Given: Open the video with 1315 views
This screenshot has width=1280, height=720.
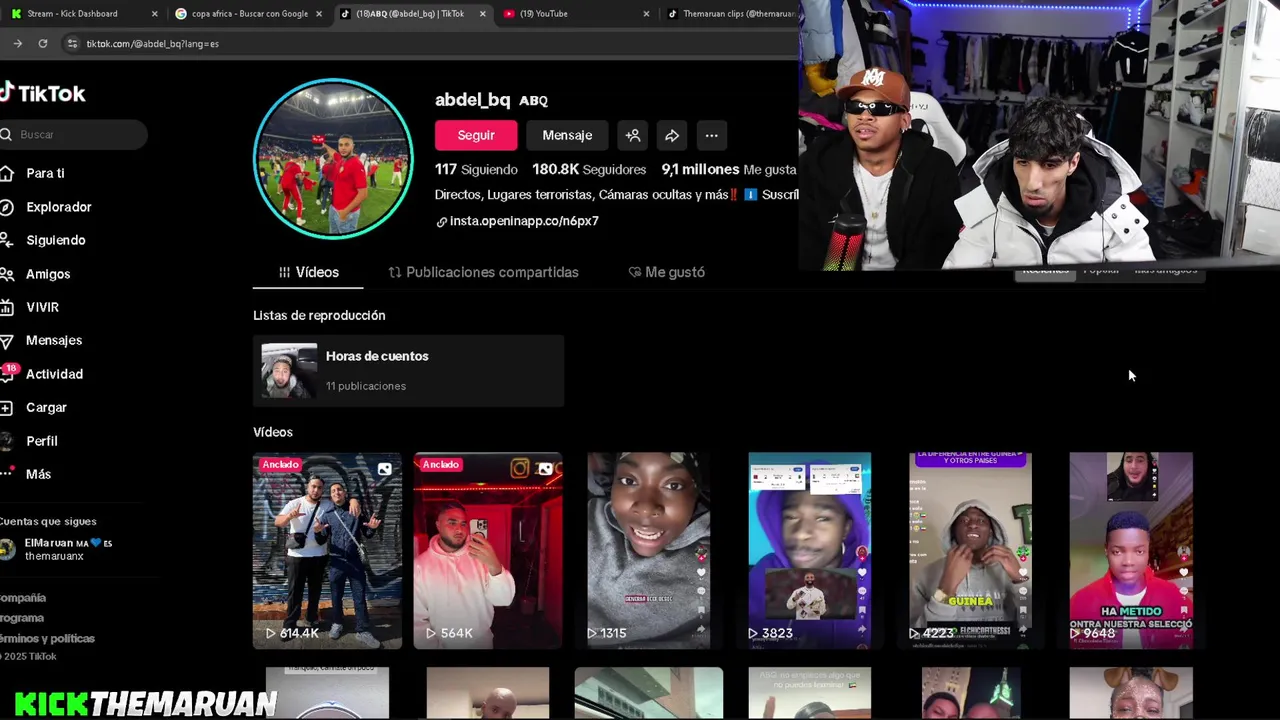Looking at the screenshot, I should (x=648, y=551).
